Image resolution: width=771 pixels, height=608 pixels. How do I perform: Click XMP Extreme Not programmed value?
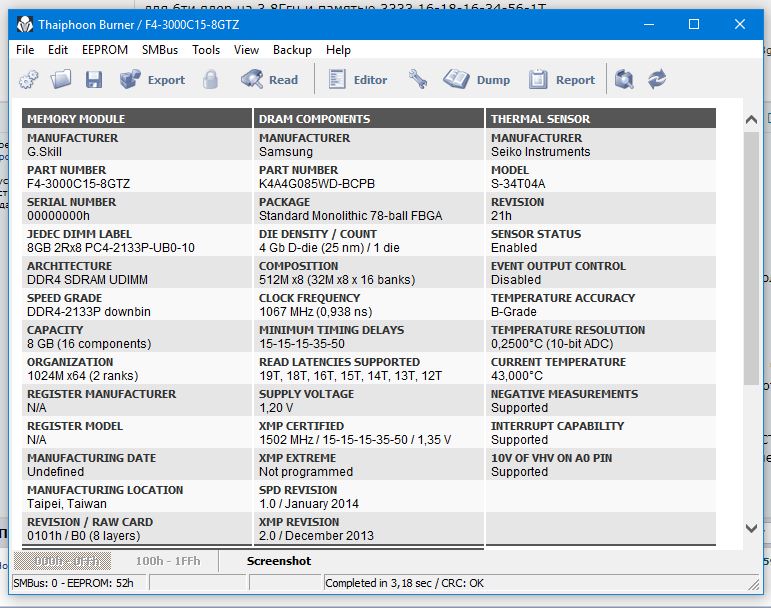[306, 471]
